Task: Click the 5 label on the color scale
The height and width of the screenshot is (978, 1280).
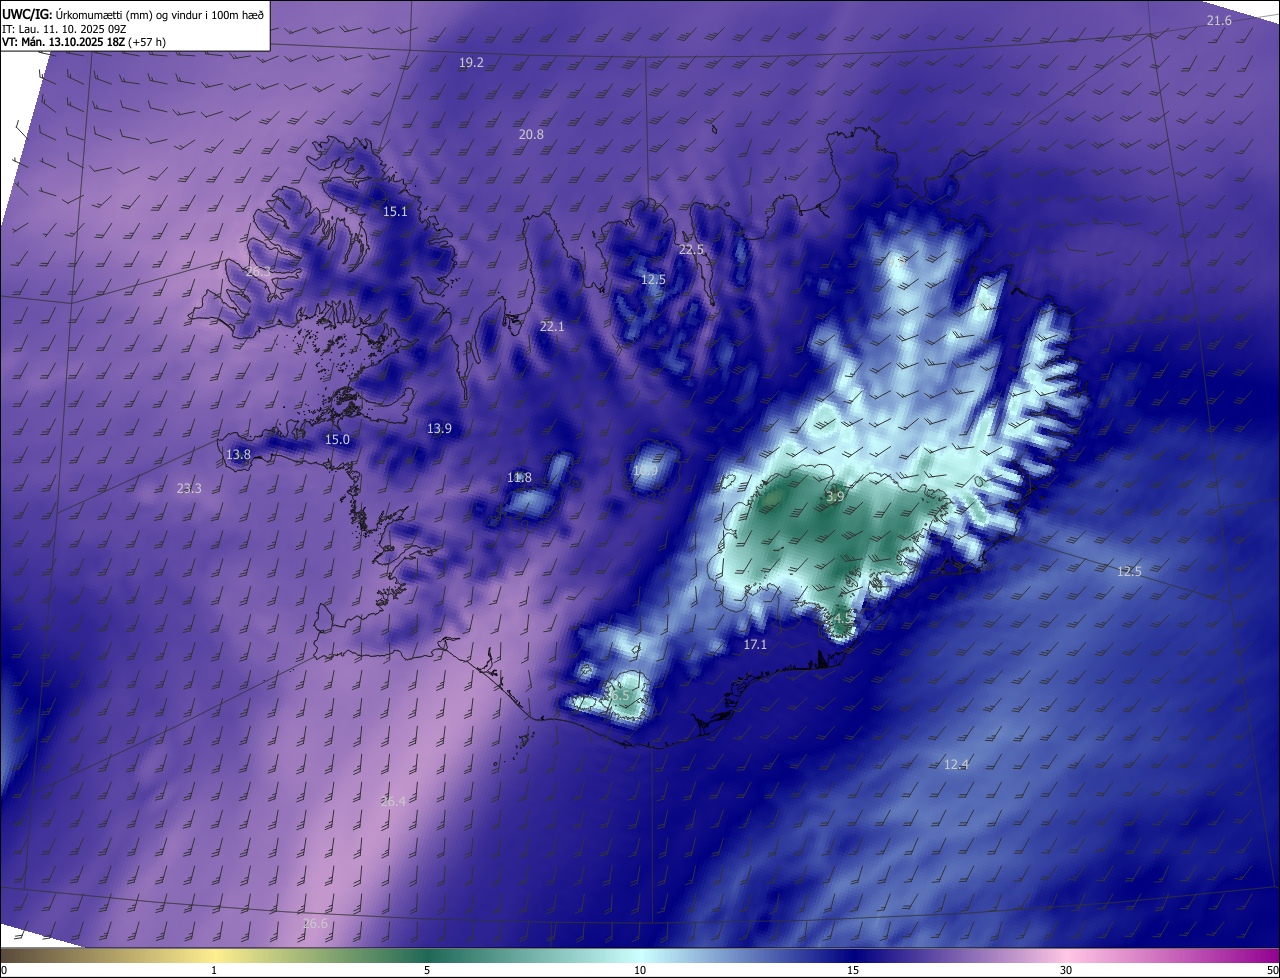Action: [x=427, y=971]
